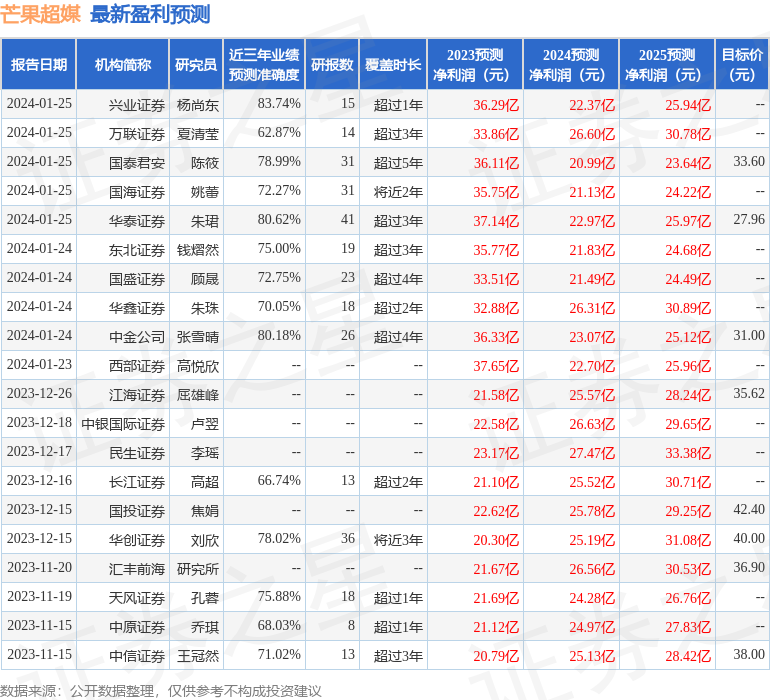Screen dimensions: 770x700
Task: Click the 机构简称 column header
Action: (x=123, y=64)
